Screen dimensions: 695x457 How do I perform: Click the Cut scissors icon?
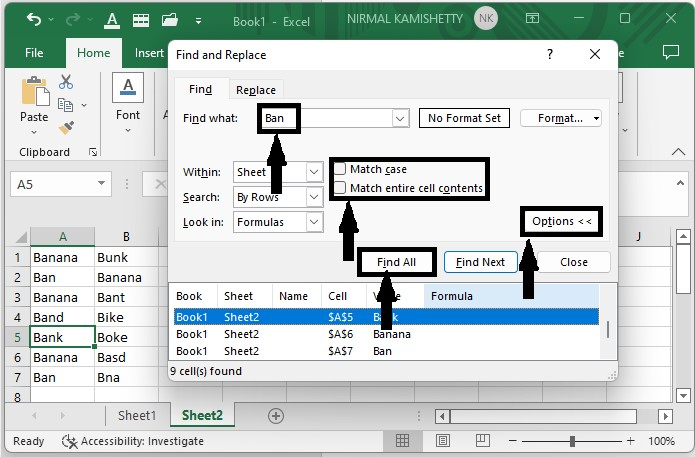click(x=66, y=82)
